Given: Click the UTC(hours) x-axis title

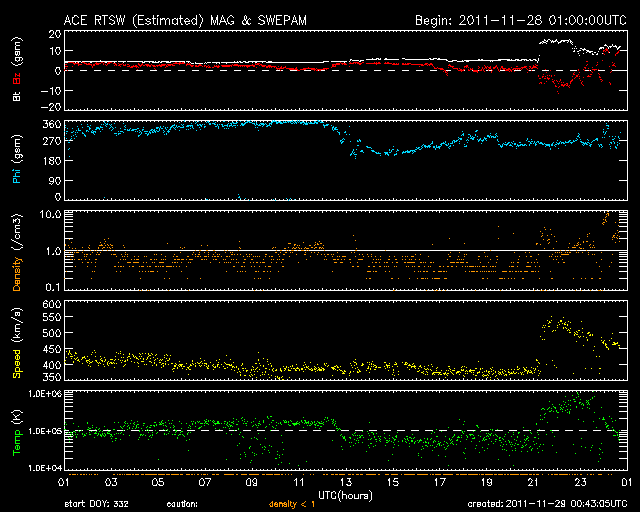Looking at the screenshot, I should click(345, 496).
